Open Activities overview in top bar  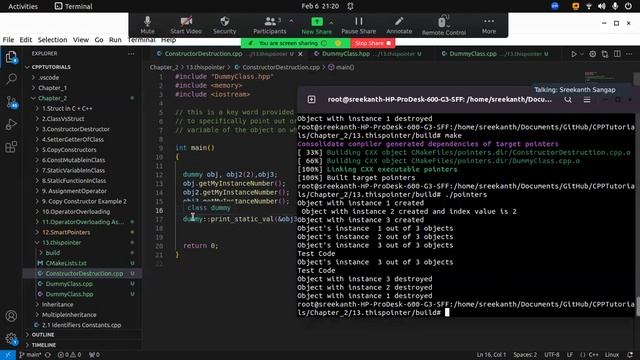pos(23,6)
